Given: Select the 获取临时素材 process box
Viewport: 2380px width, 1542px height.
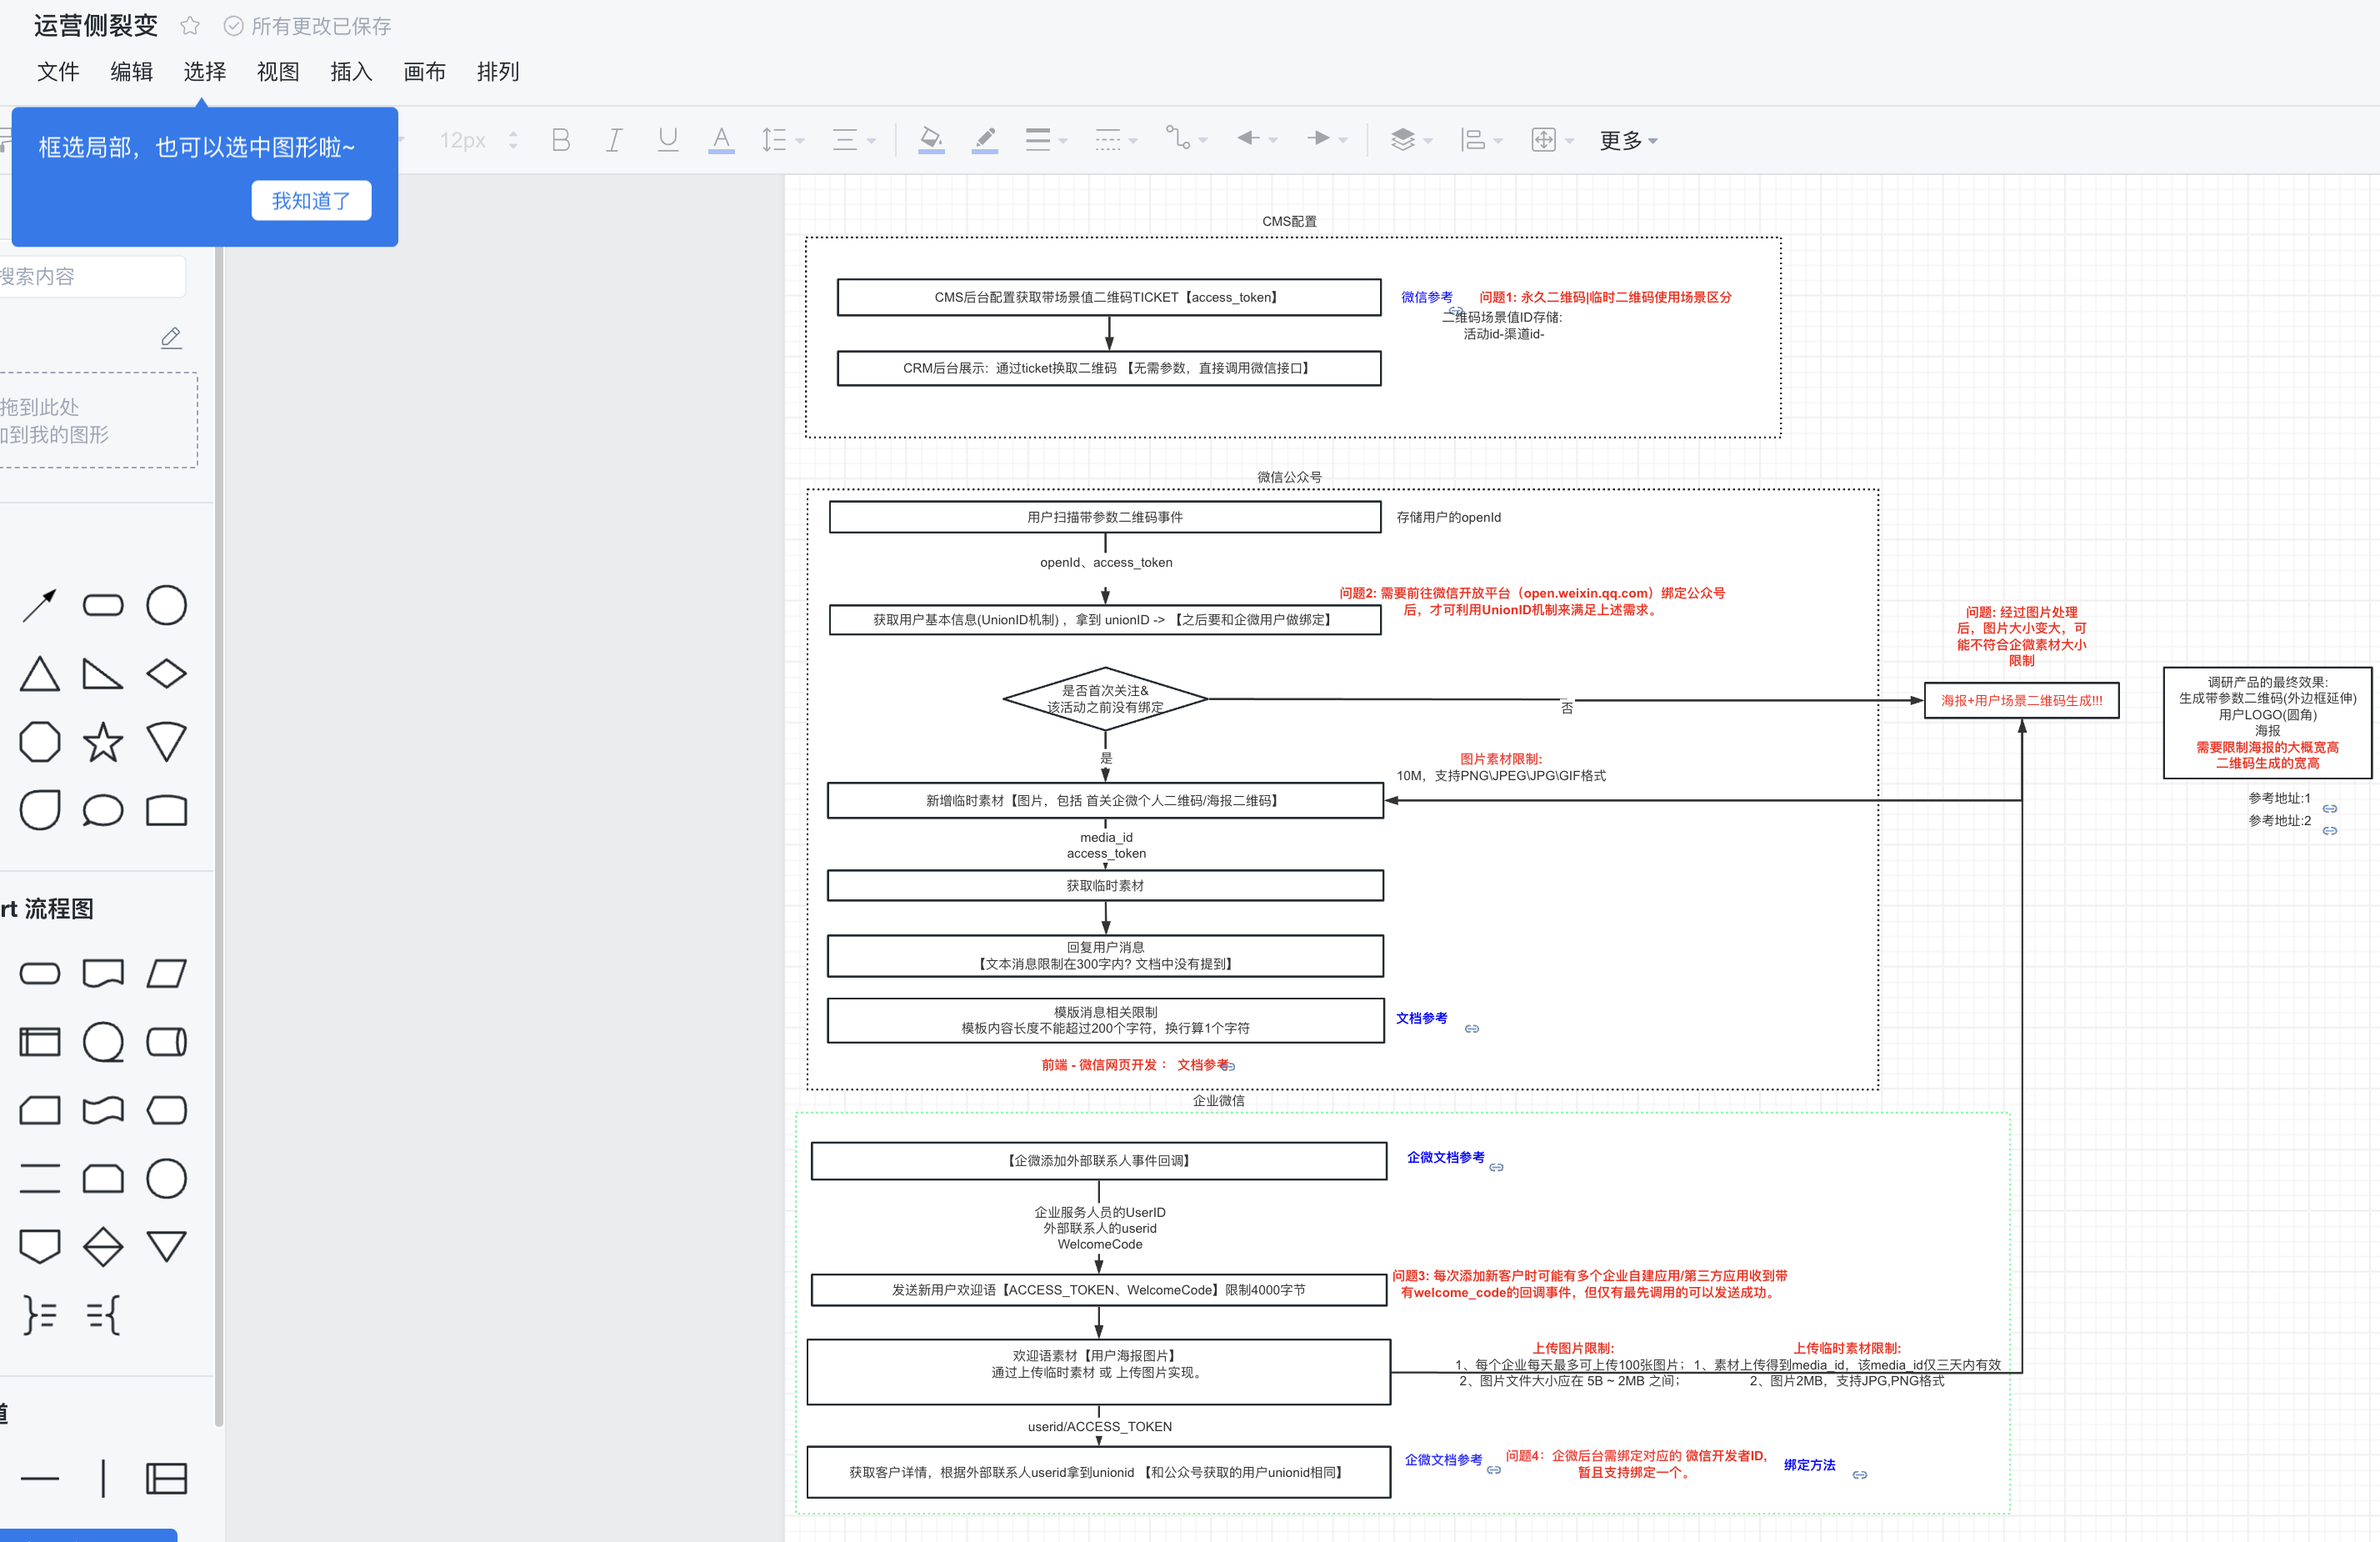Looking at the screenshot, I should coord(1105,885).
